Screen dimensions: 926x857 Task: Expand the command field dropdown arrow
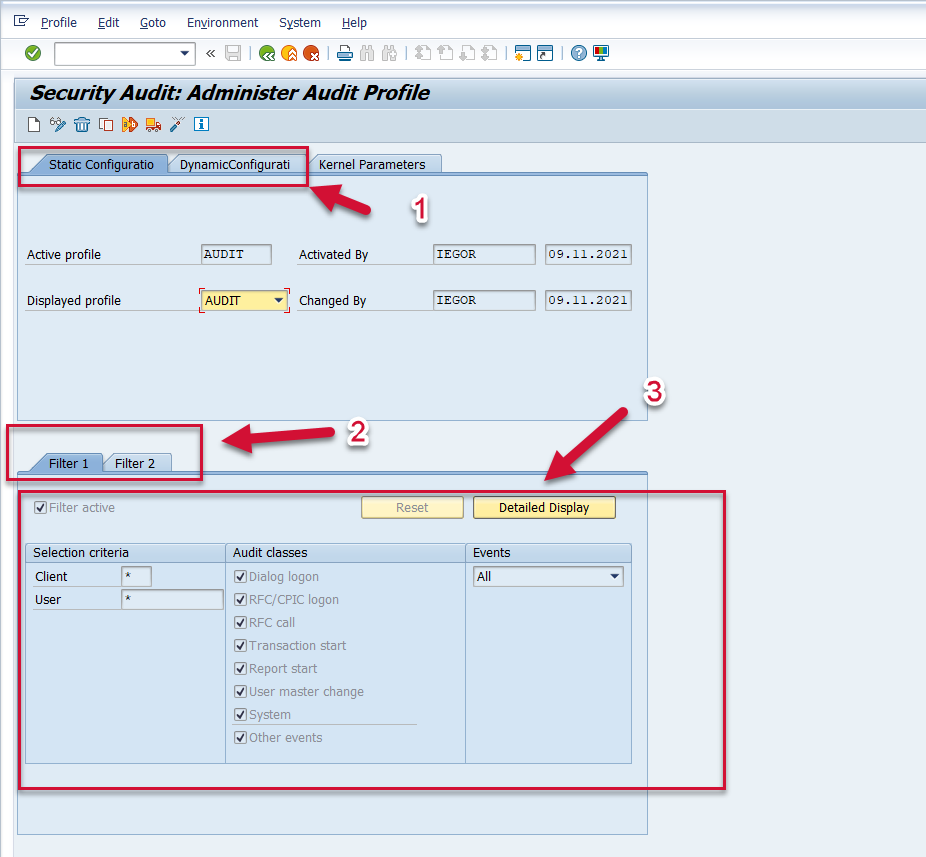184,53
